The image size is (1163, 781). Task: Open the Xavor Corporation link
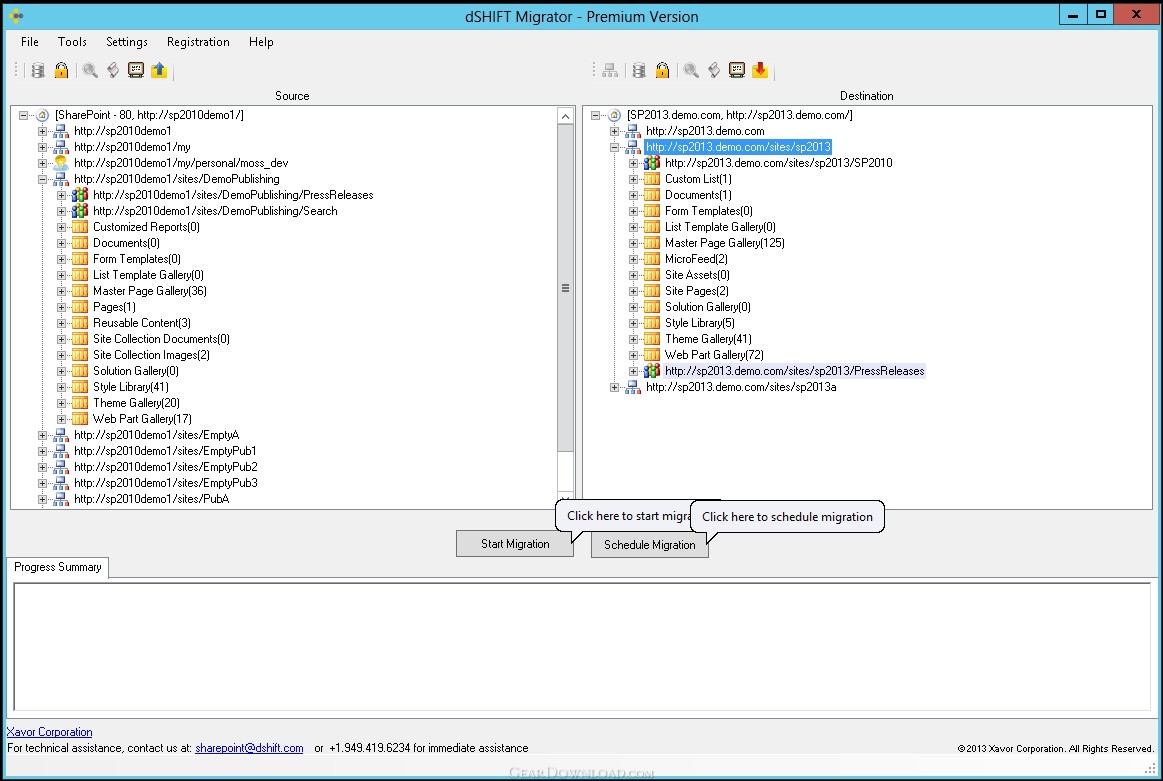click(50, 732)
